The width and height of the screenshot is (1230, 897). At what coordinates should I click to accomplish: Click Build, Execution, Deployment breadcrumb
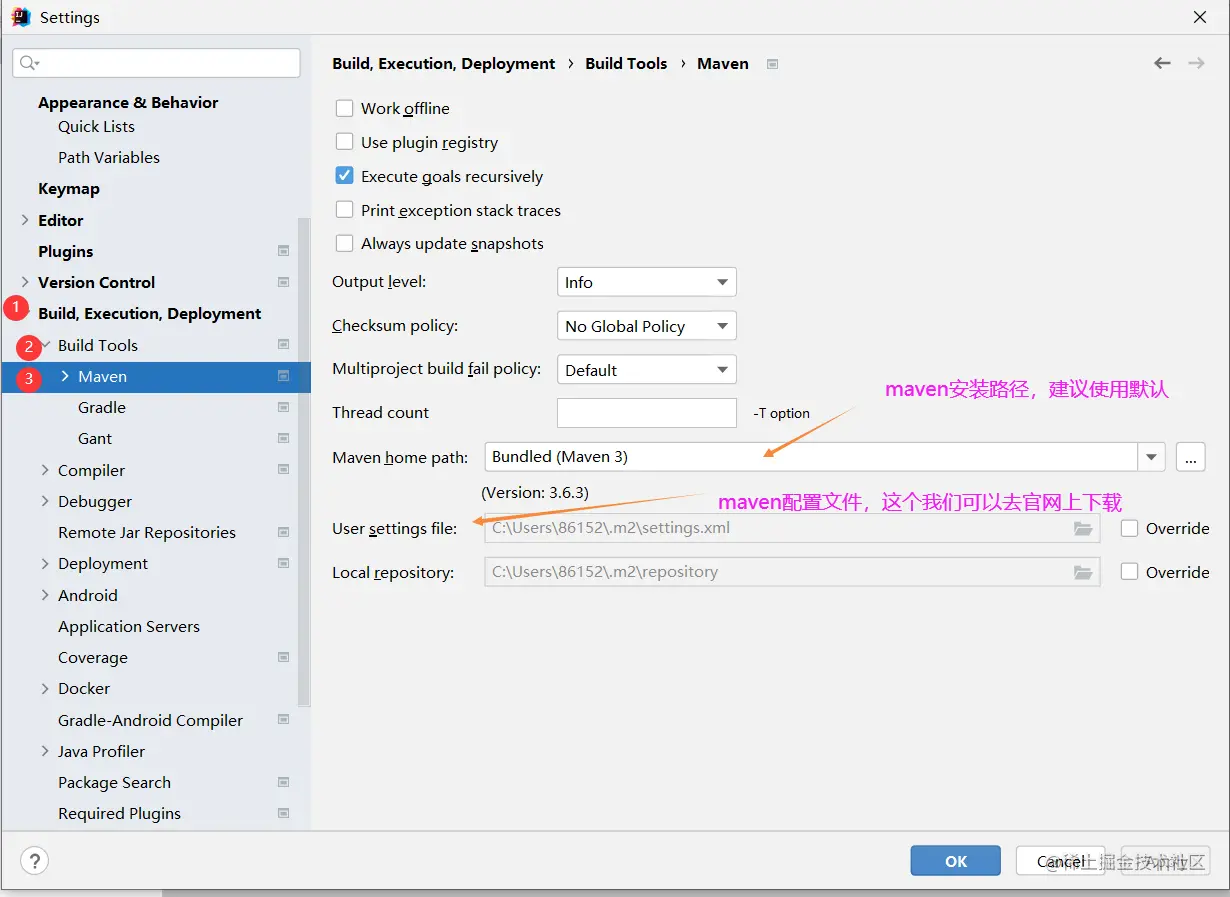[444, 63]
